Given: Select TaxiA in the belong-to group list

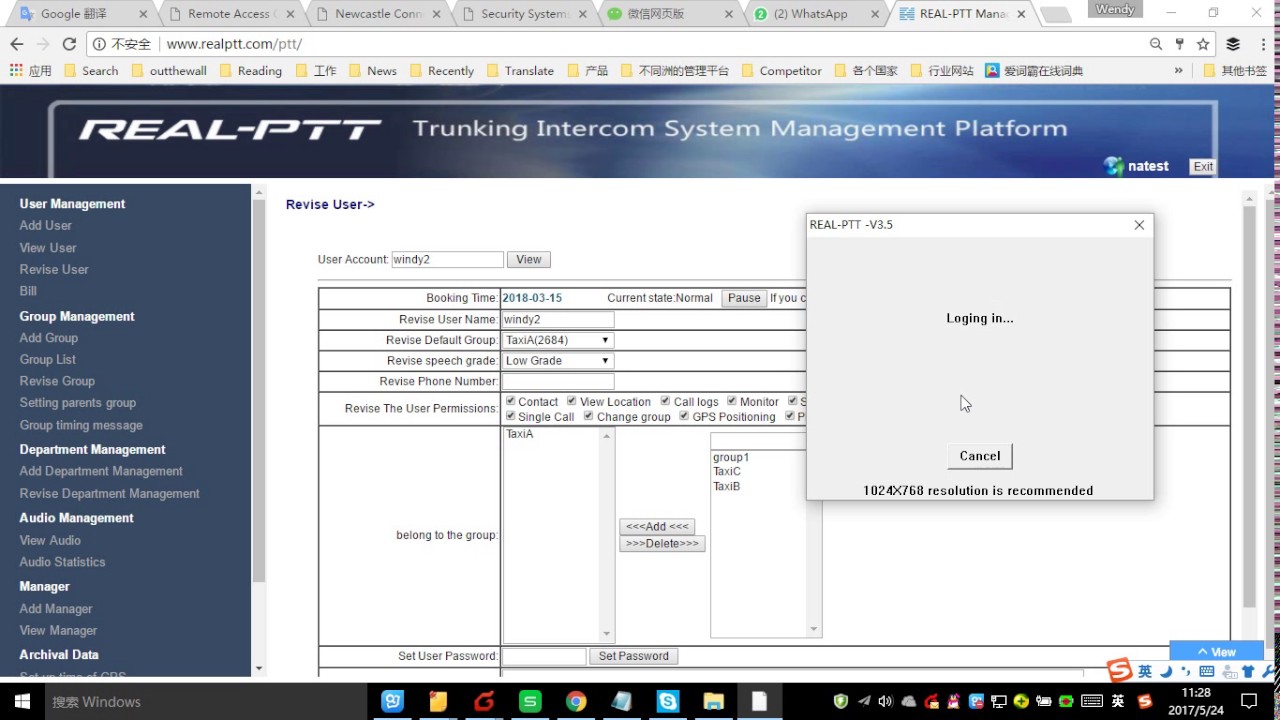Looking at the screenshot, I should [x=520, y=434].
